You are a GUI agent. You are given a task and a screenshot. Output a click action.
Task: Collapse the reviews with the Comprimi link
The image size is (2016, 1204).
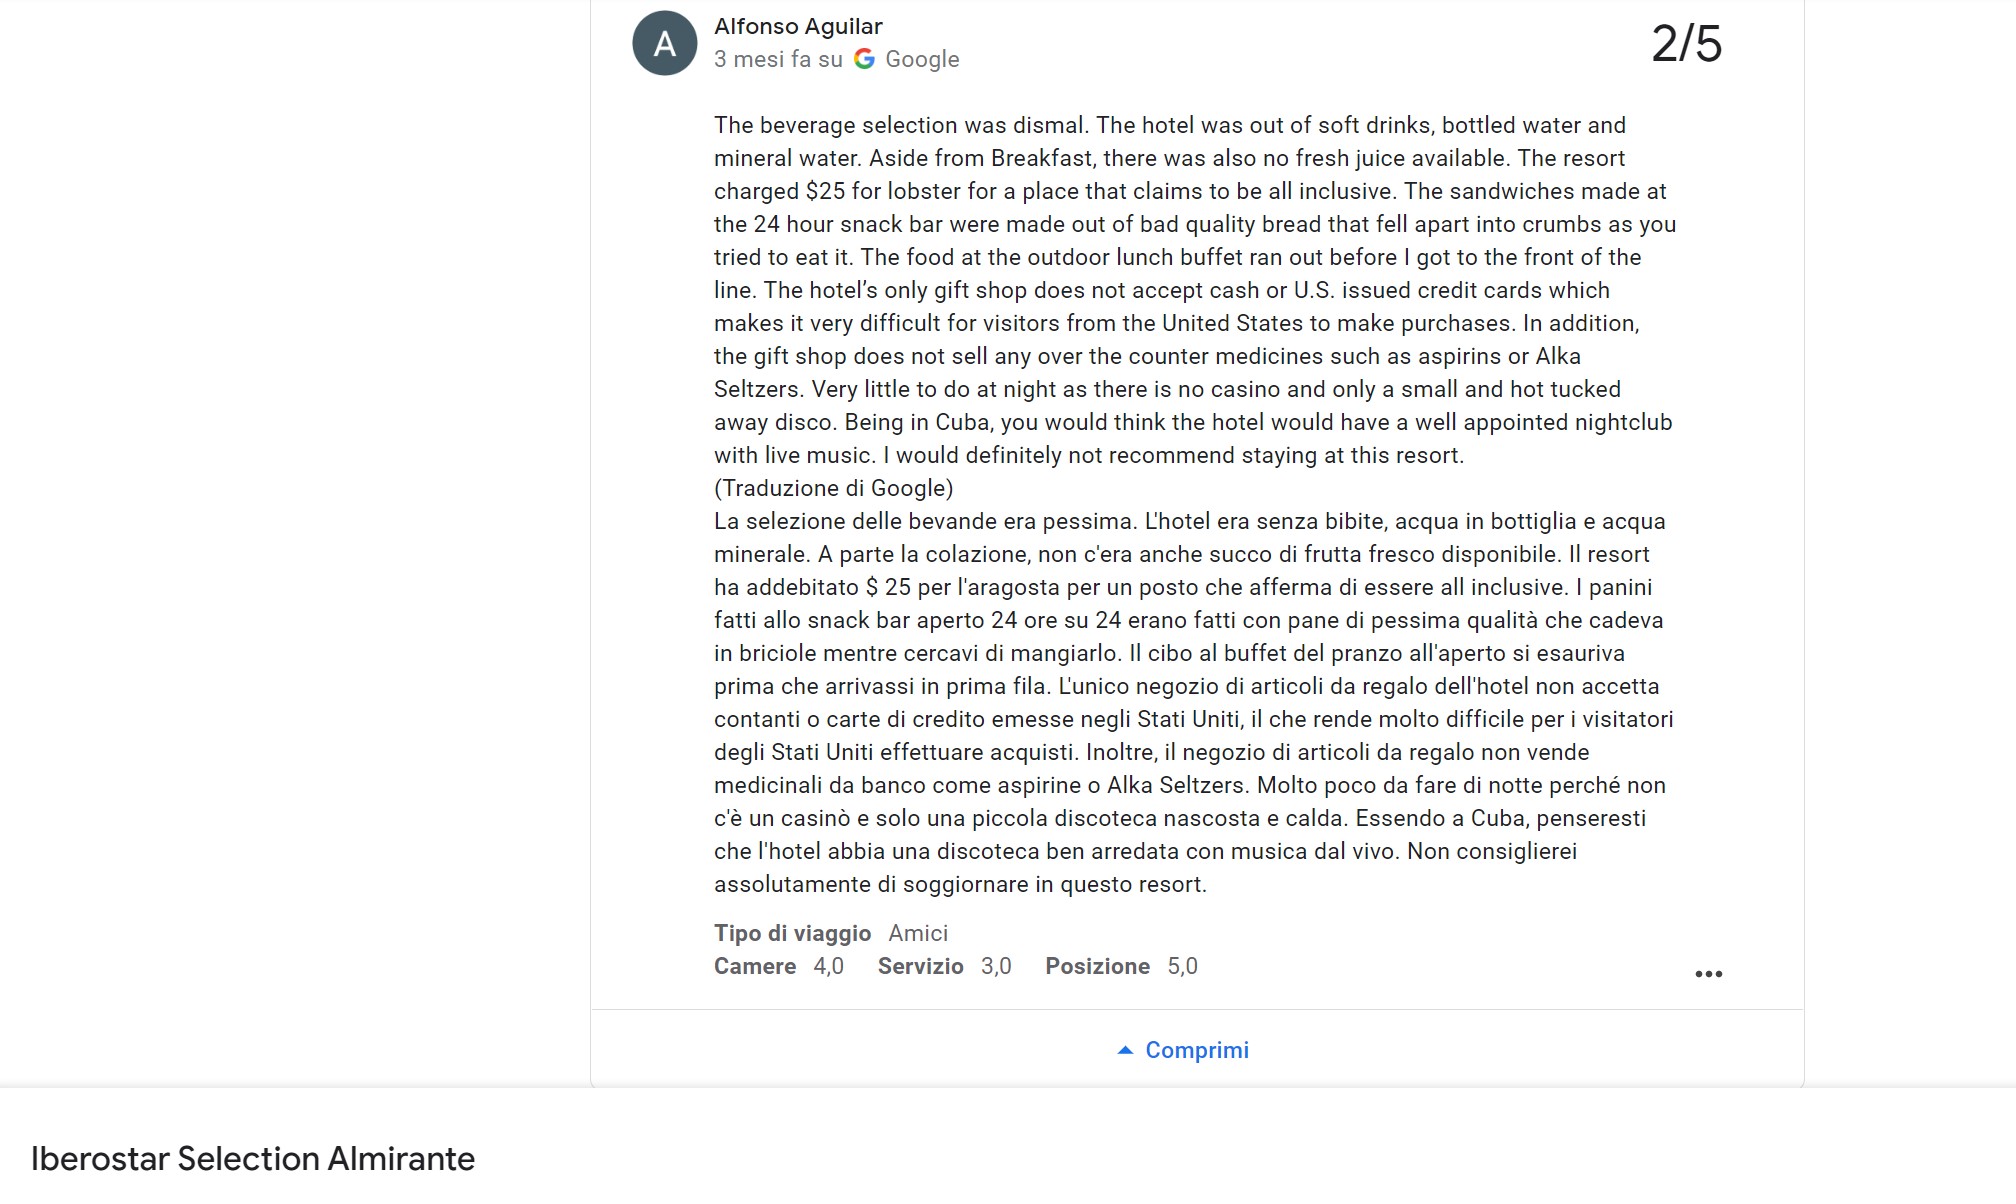(x=1196, y=1050)
